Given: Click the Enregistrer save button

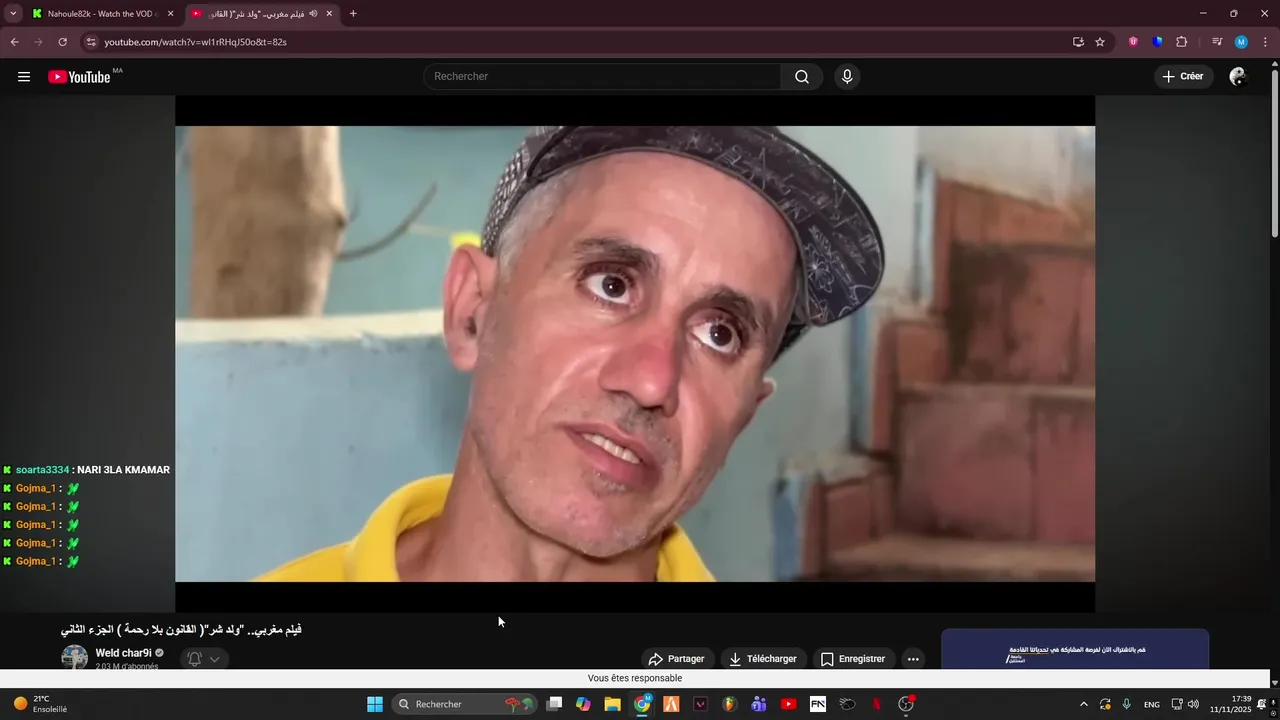Looking at the screenshot, I should click(853, 659).
